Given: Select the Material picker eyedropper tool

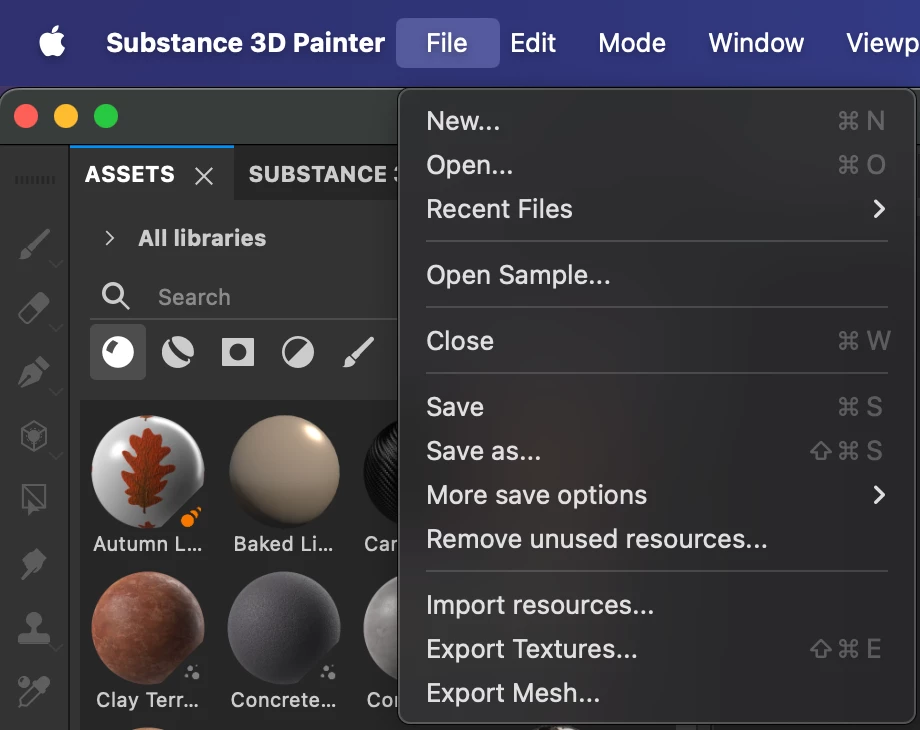Looking at the screenshot, I should (x=34, y=691).
